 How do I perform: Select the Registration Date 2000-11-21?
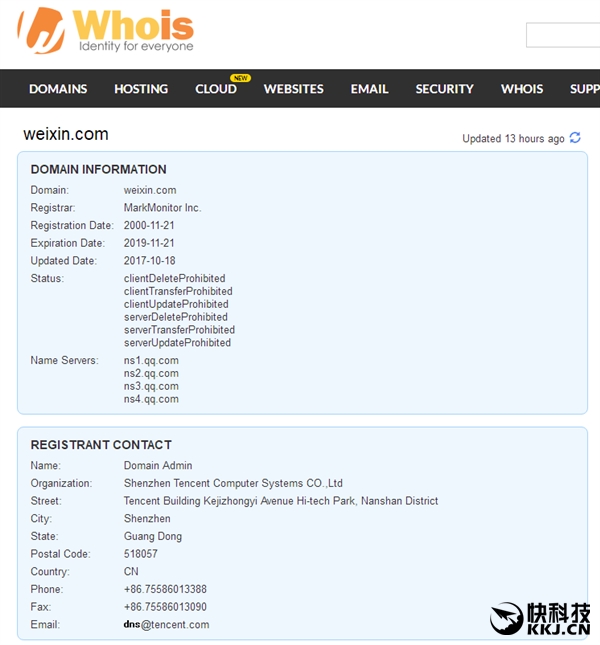pyautogui.click(x=149, y=225)
